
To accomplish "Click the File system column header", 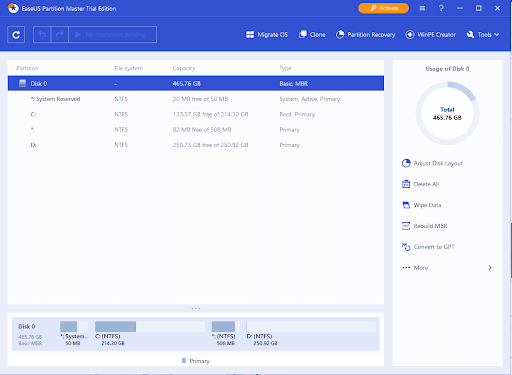I will pyautogui.click(x=128, y=68).
